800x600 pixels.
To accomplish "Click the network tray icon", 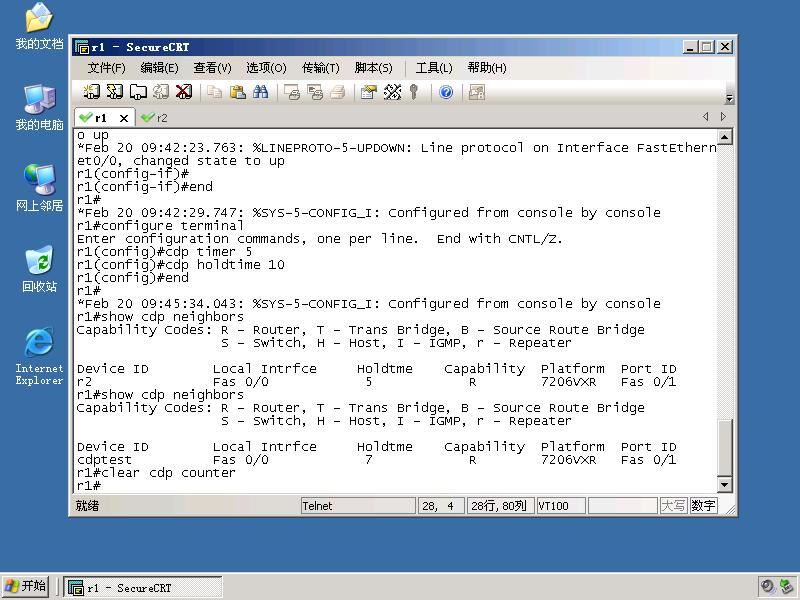I will (787, 587).
